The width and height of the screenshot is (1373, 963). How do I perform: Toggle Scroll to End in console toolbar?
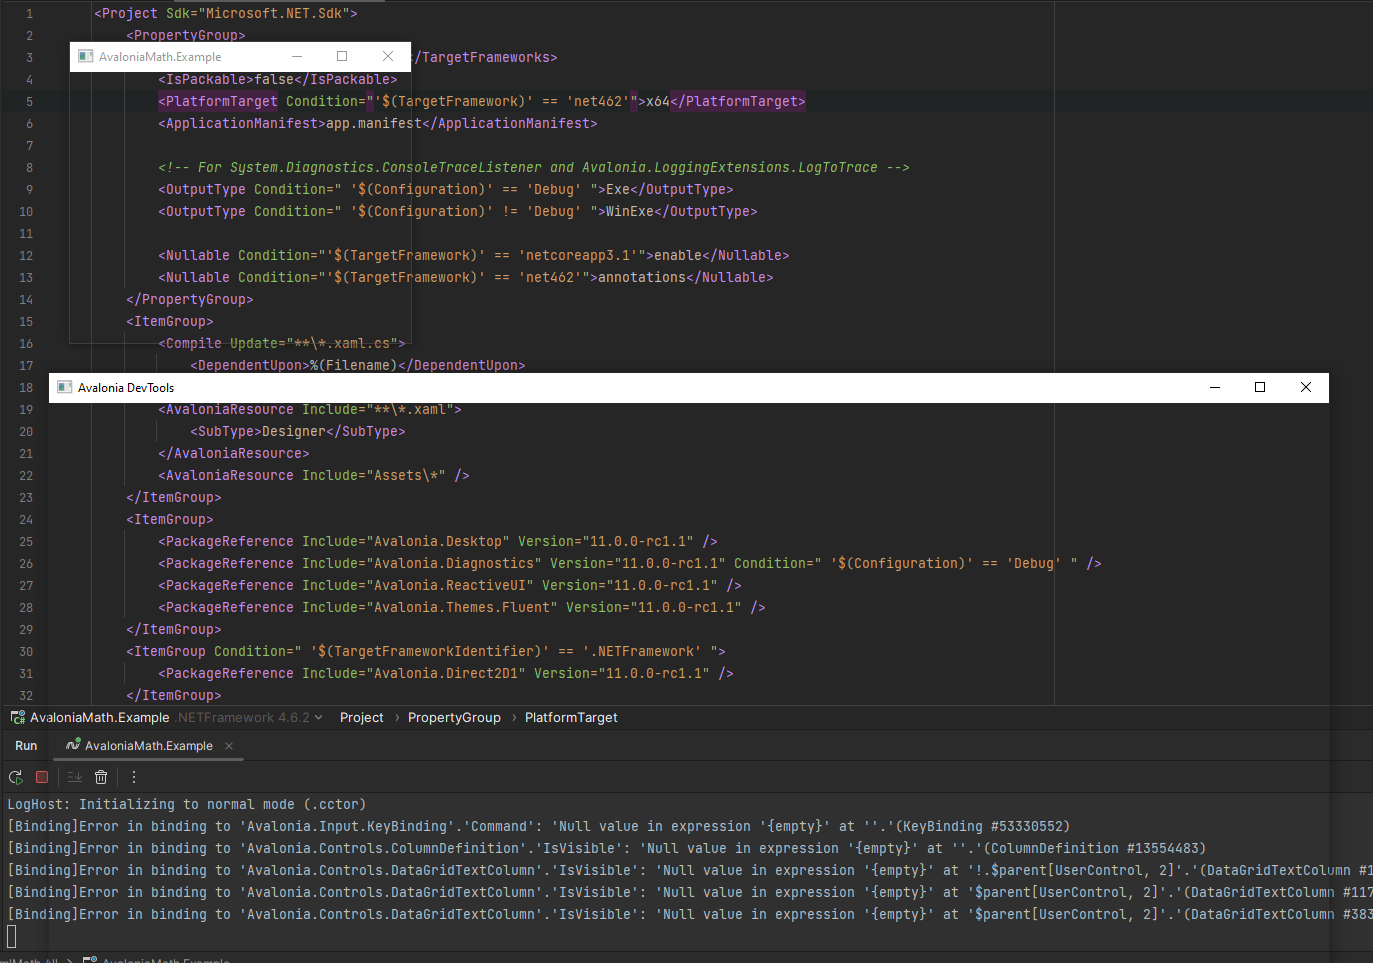[x=74, y=777]
